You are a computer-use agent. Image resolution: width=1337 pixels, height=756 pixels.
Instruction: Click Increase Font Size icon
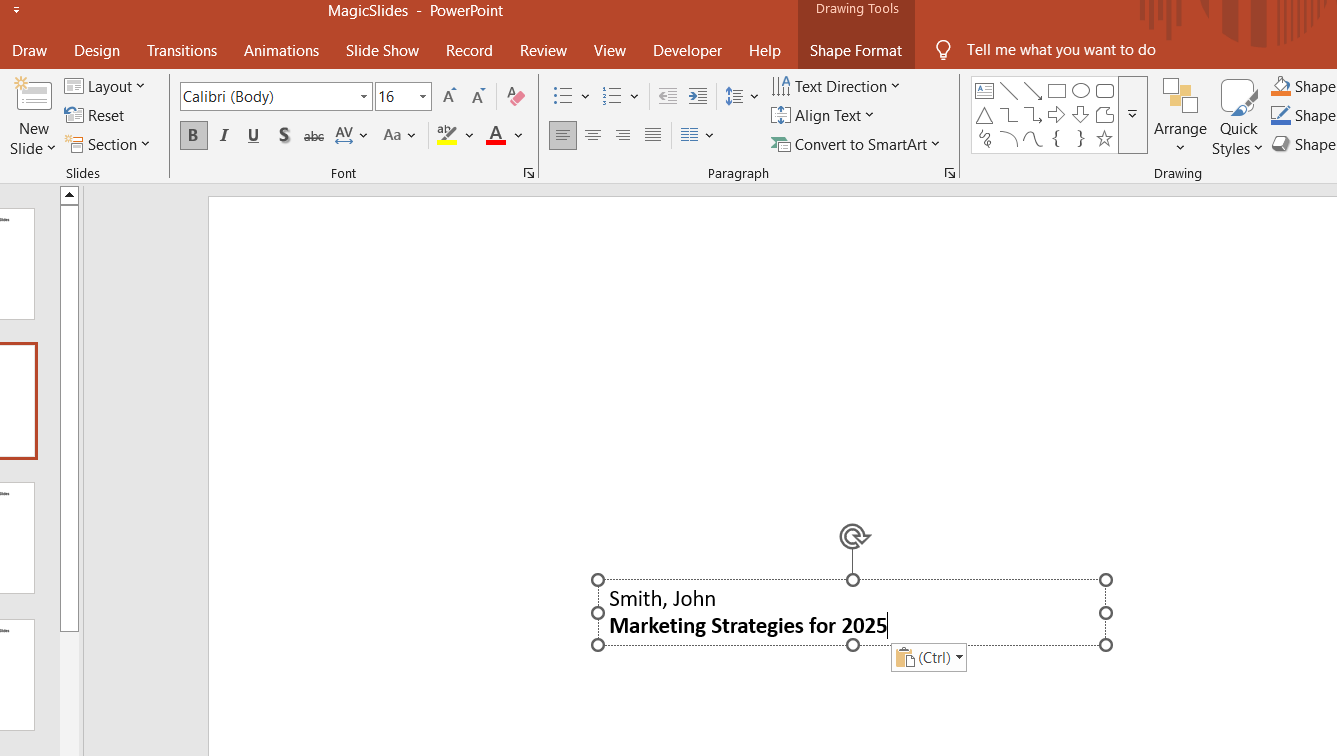[x=449, y=96]
